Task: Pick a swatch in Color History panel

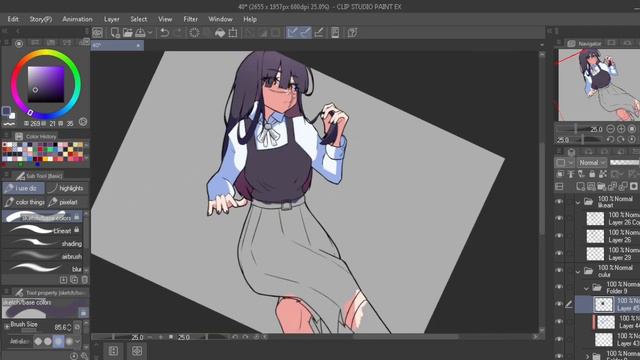Action: (43, 152)
